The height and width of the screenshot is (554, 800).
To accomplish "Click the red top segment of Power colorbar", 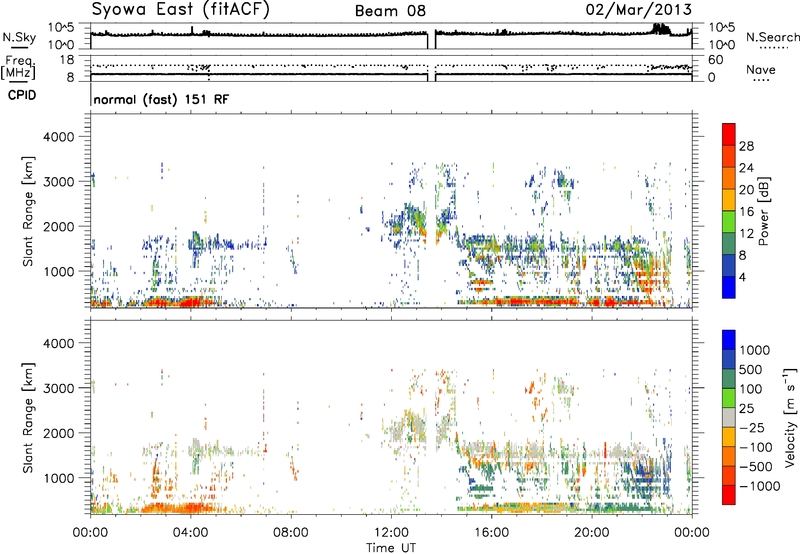I will coord(729,134).
